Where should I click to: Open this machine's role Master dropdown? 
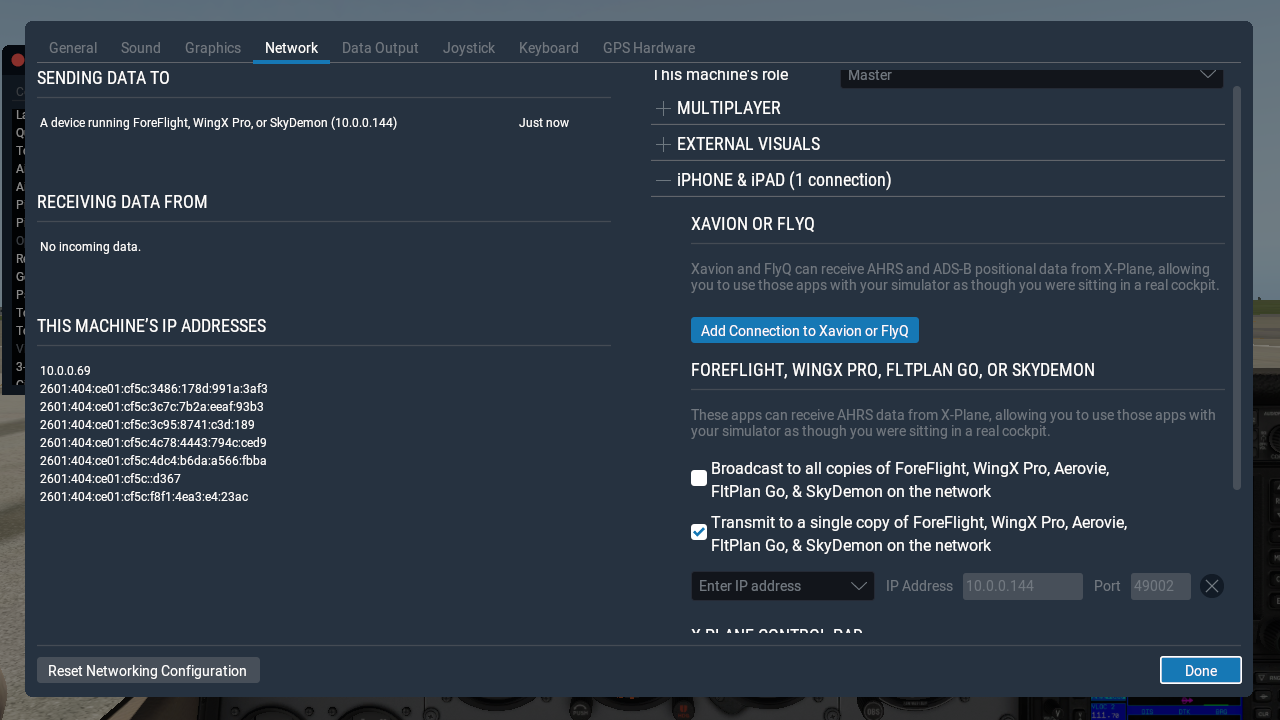point(1031,75)
